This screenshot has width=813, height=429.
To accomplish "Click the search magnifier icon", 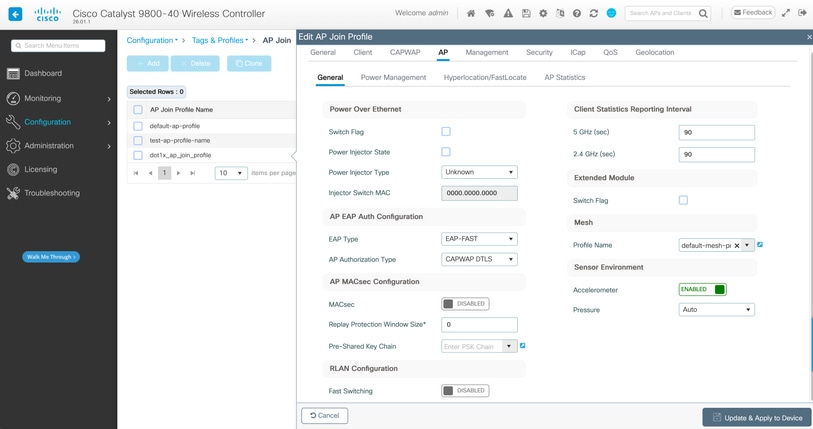I will click(703, 13).
